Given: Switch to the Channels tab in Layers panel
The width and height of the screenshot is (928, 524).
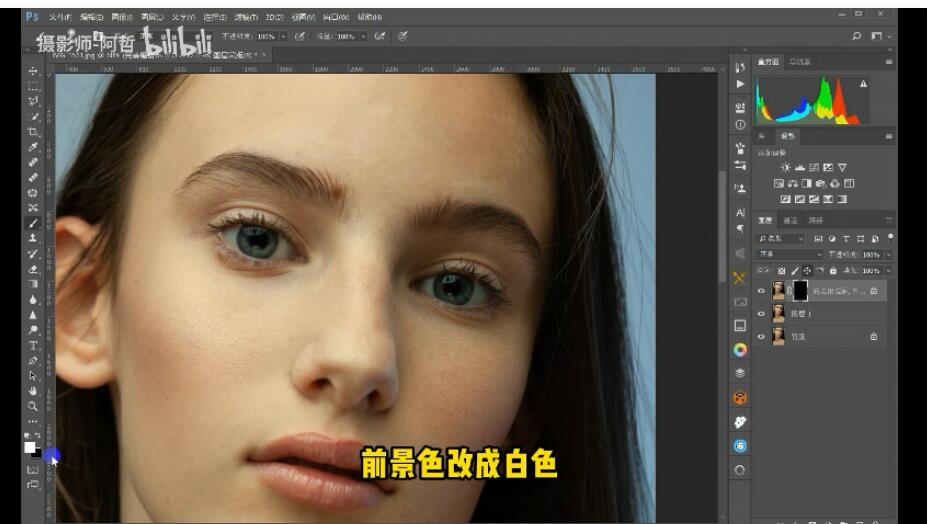Looking at the screenshot, I should tap(790, 220).
